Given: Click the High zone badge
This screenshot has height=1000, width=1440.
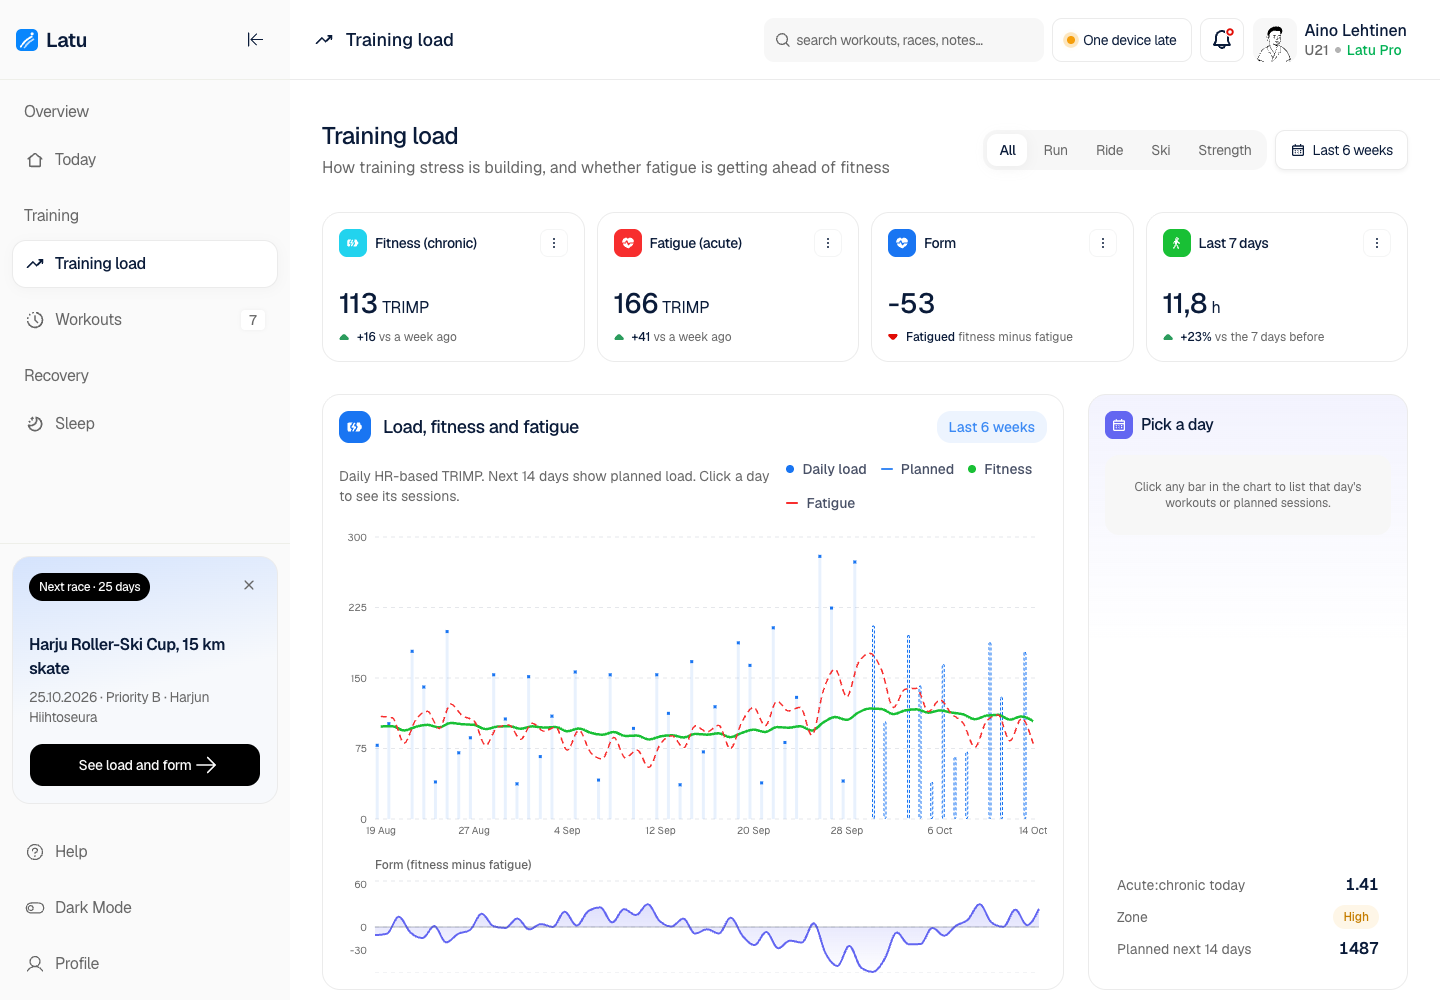Looking at the screenshot, I should 1356,917.
